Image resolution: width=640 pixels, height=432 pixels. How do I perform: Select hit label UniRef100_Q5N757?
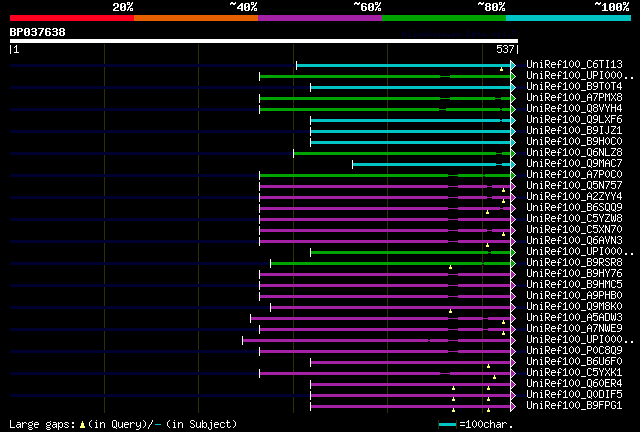tap(574, 186)
